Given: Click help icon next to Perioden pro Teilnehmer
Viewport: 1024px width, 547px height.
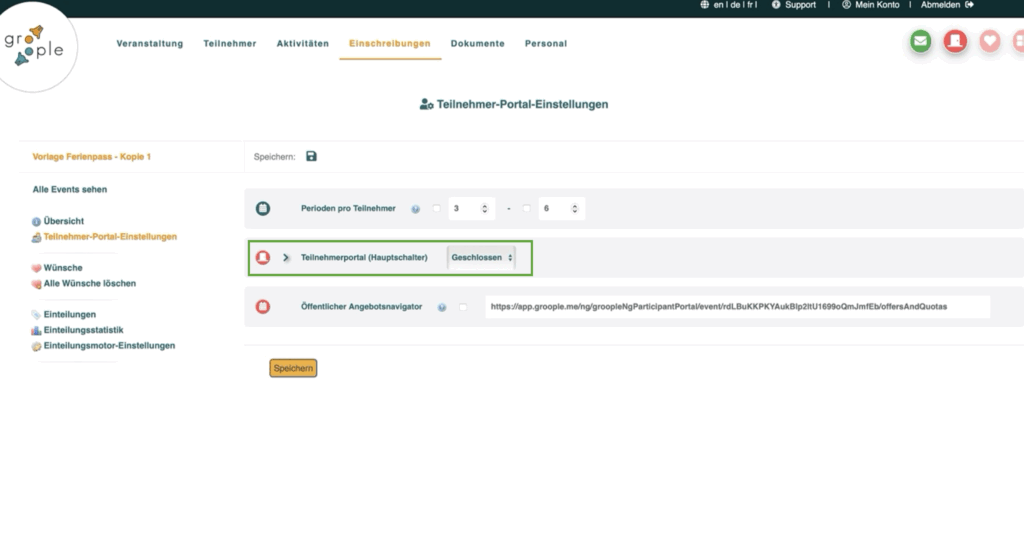Looking at the screenshot, I should (x=415, y=209).
